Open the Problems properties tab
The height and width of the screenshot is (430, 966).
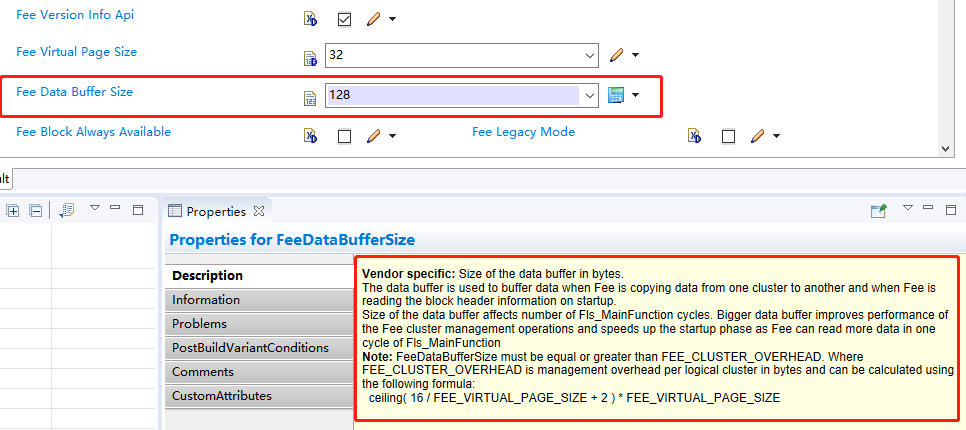tap(259, 324)
